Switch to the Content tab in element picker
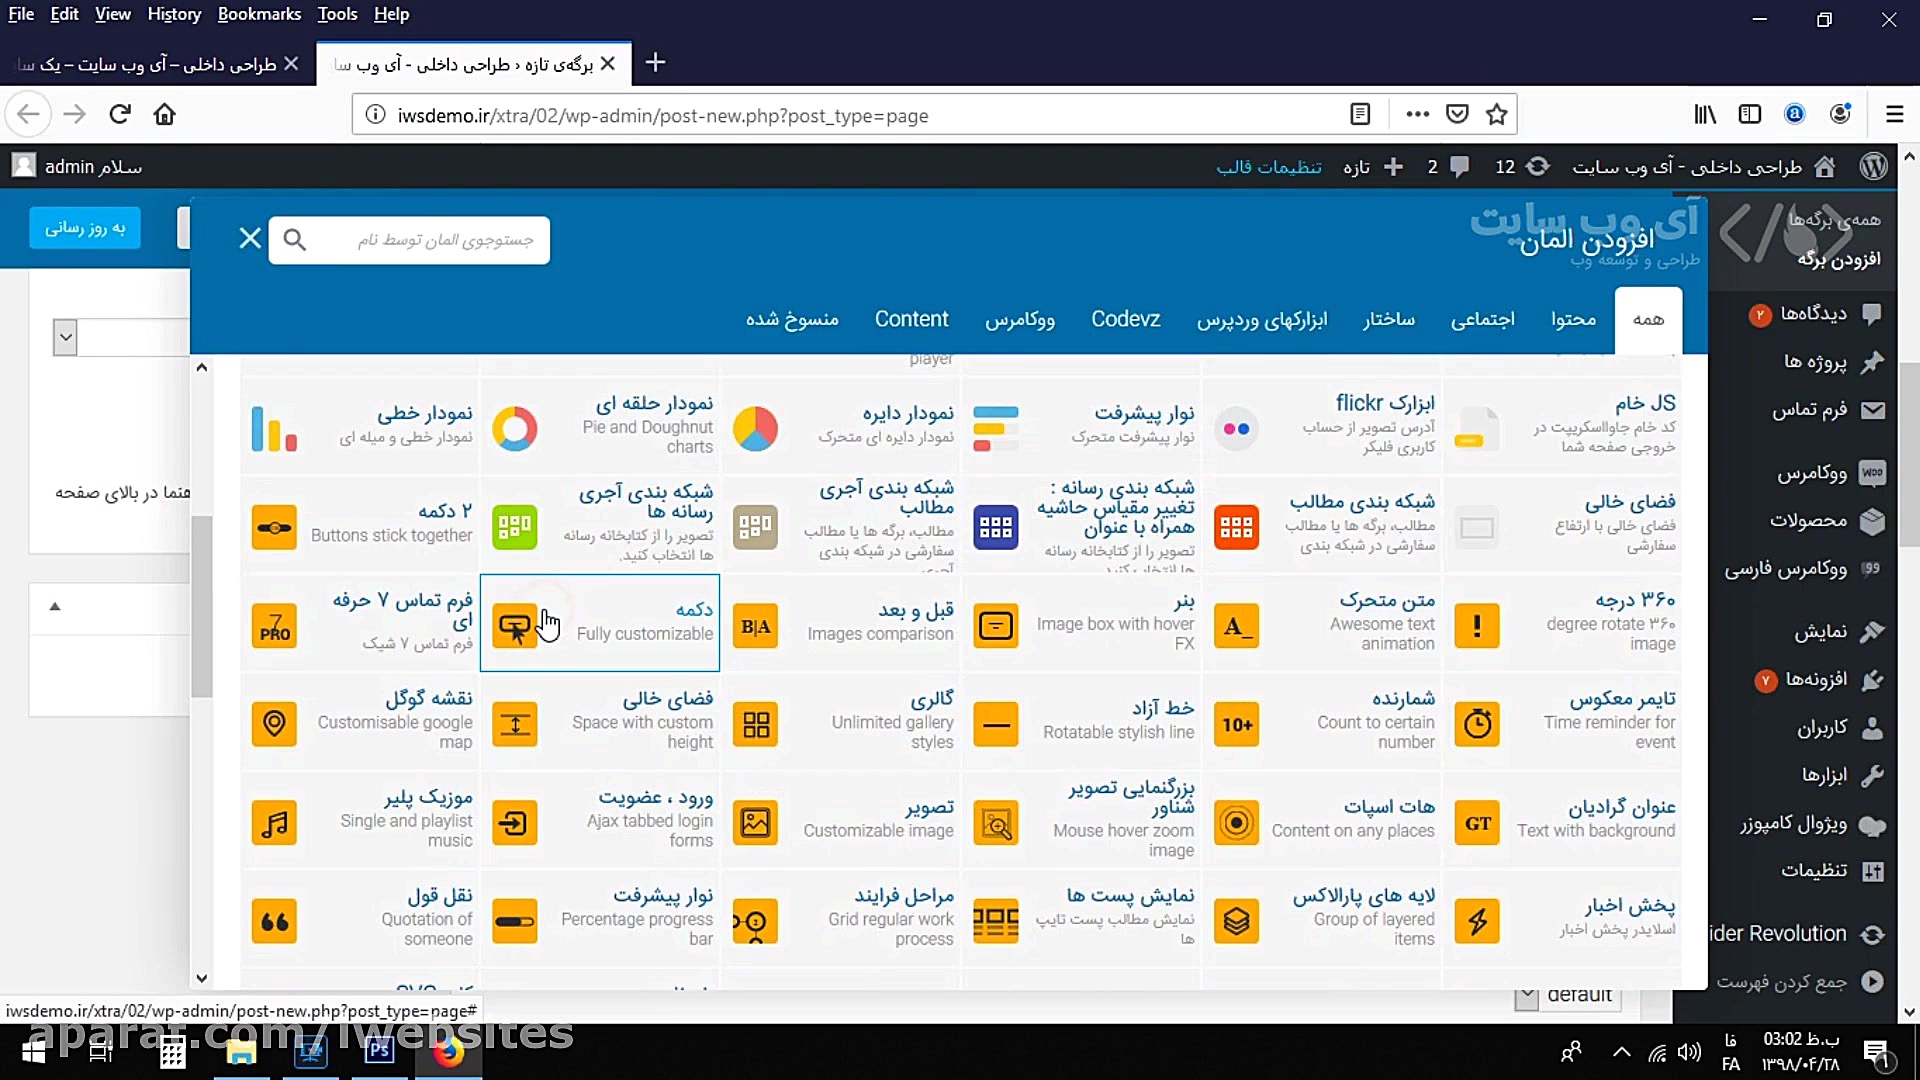 [x=911, y=318]
